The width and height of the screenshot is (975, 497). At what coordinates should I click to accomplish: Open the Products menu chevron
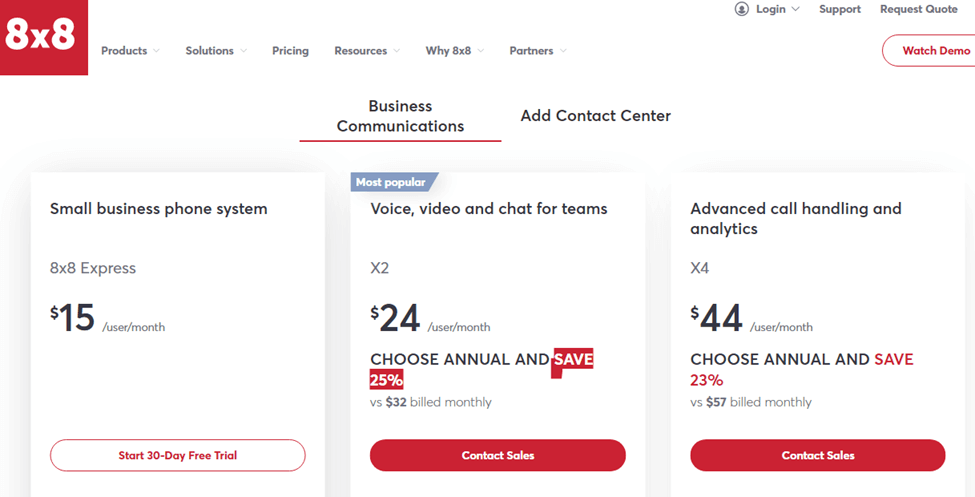pyautogui.click(x=156, y=51)
